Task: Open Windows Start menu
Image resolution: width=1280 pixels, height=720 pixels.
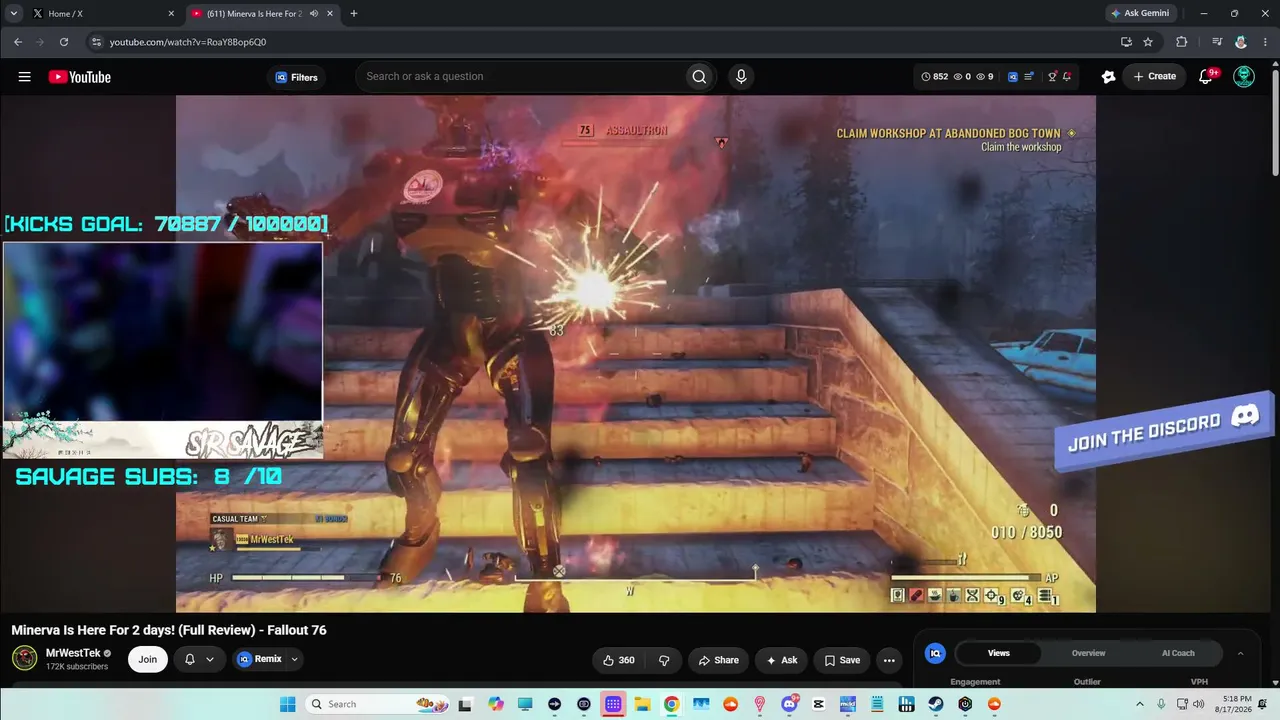Action: click(287, 704)
